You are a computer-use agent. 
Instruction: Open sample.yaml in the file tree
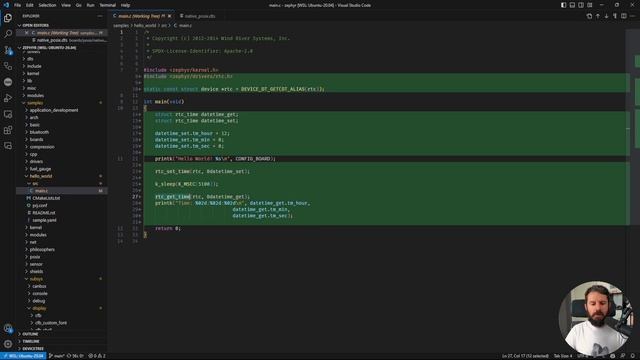pyautogui.click(x=44, y=220)
